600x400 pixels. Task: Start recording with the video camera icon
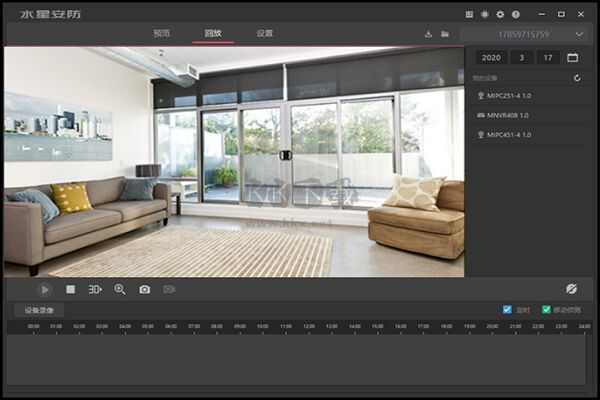pos(169,289)
